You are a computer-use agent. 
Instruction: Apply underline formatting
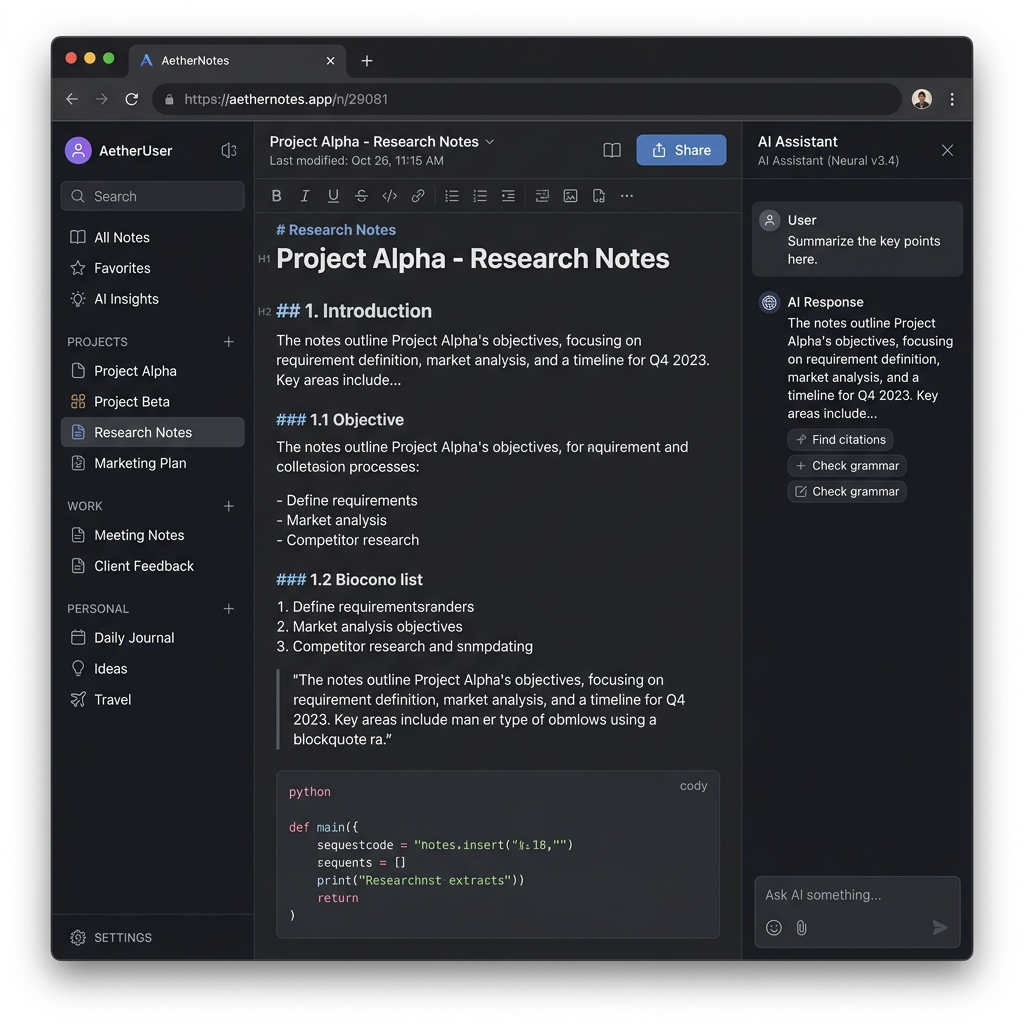tap(333, 196)
